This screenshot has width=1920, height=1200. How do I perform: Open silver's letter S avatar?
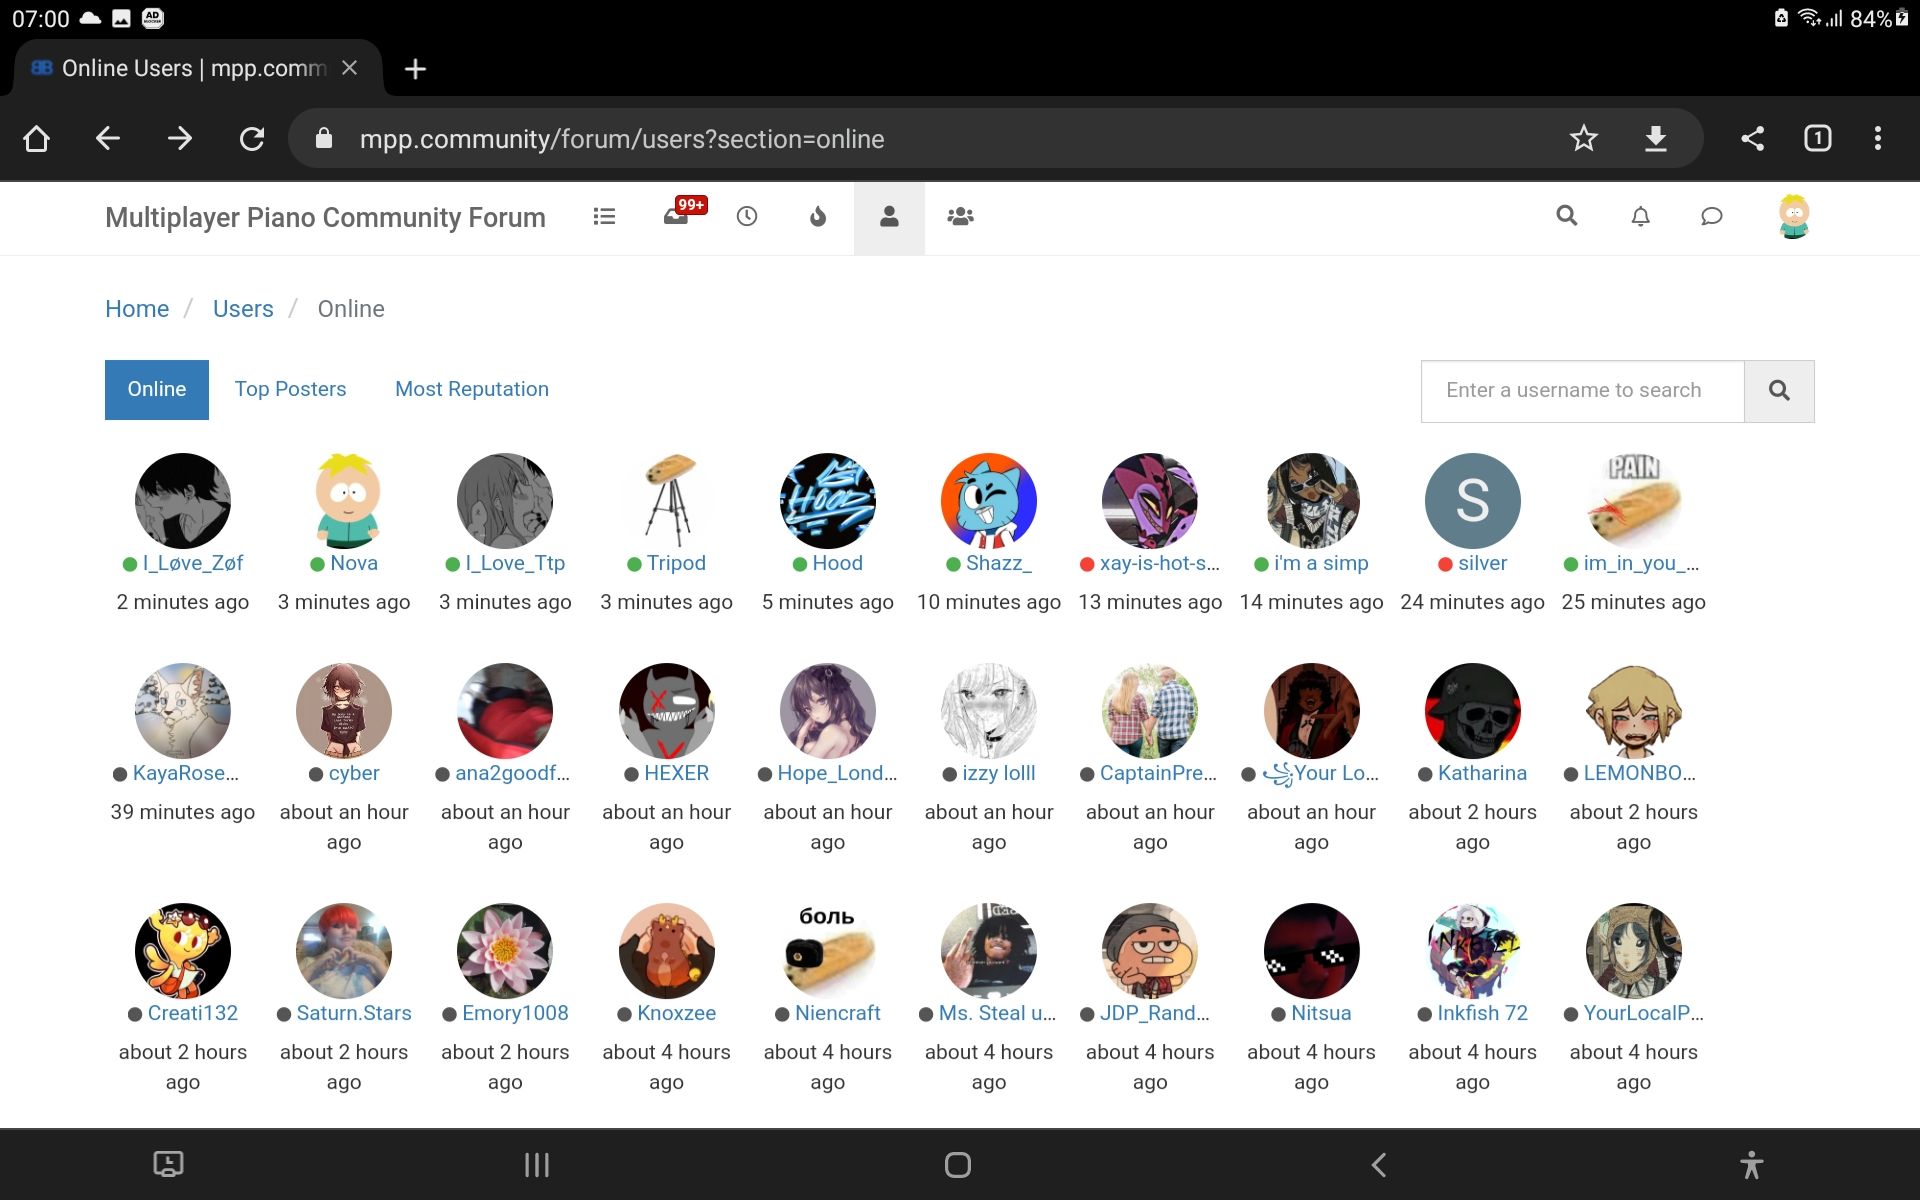coord(1472,500)
